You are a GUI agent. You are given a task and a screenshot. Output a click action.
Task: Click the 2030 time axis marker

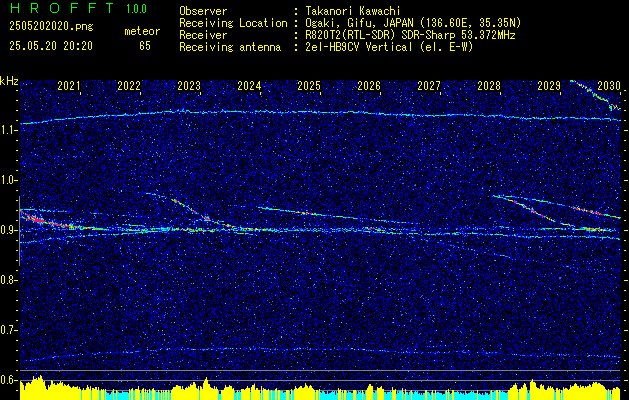click(609, 86)
